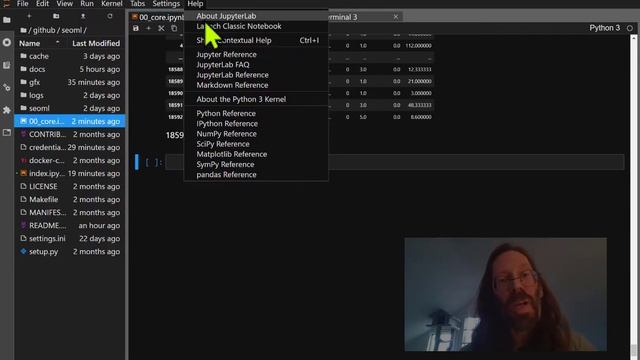Select the logs folder
Viewport: 640px width, 360px height.
(70, 95)
